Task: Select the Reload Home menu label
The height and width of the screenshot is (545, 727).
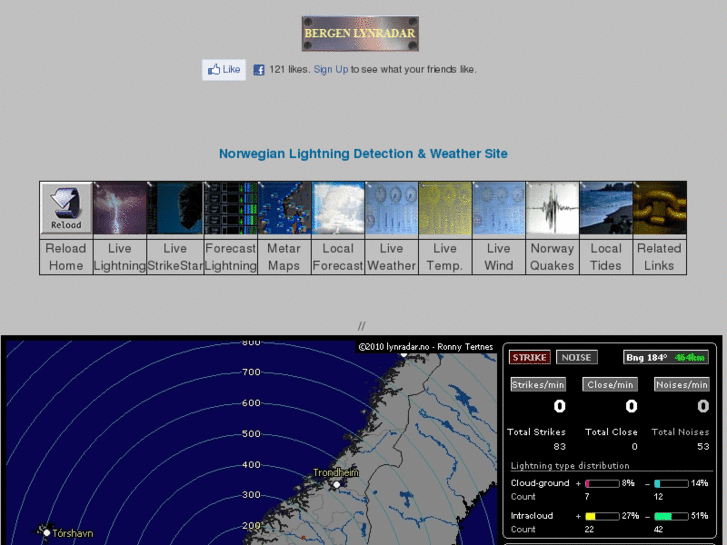Action: 66,257
